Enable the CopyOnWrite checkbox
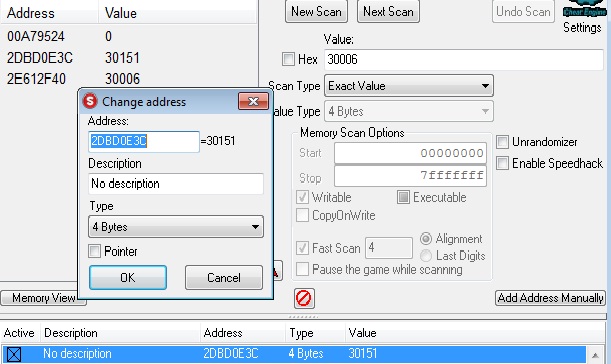 click(x=302, y=215)
